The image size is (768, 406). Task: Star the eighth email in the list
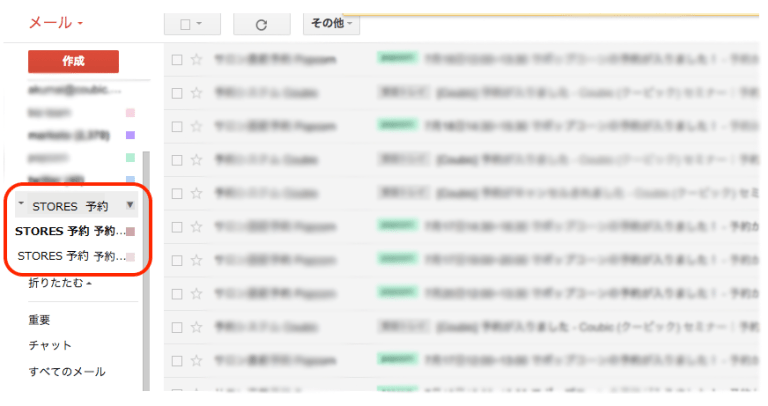pos(196,294)
